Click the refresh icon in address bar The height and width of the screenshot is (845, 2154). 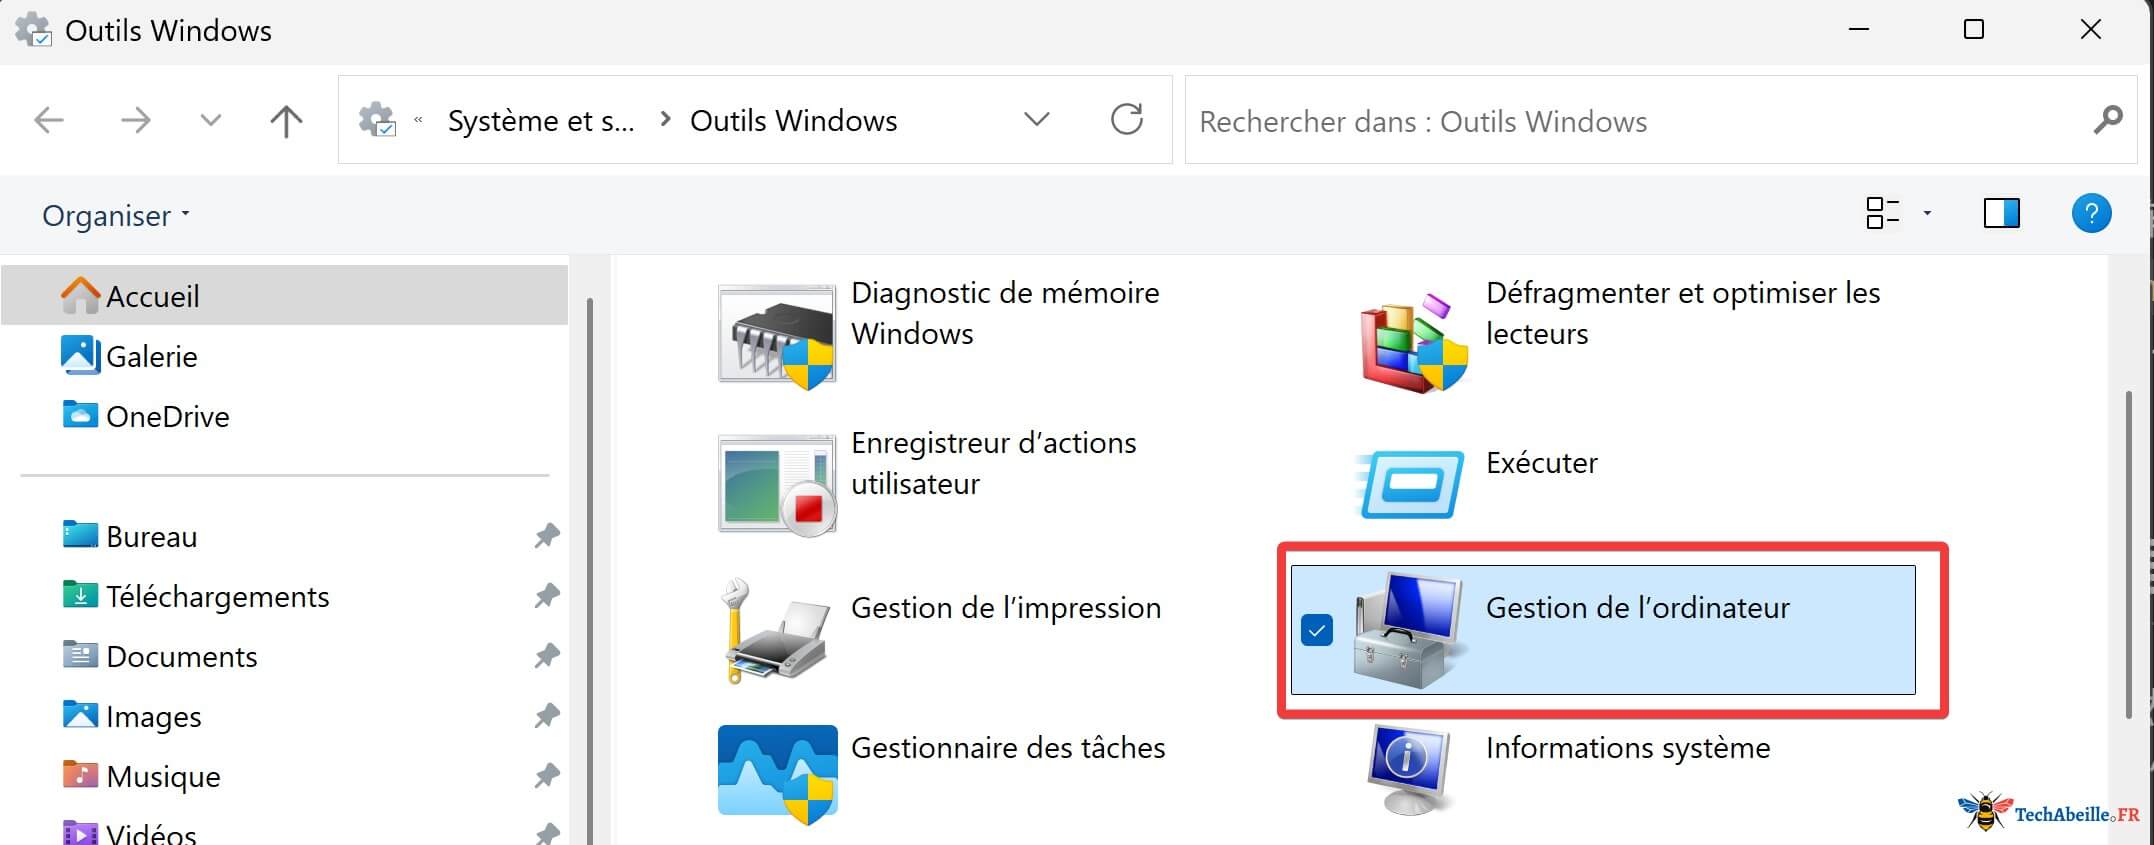(x=1127, y=120)
